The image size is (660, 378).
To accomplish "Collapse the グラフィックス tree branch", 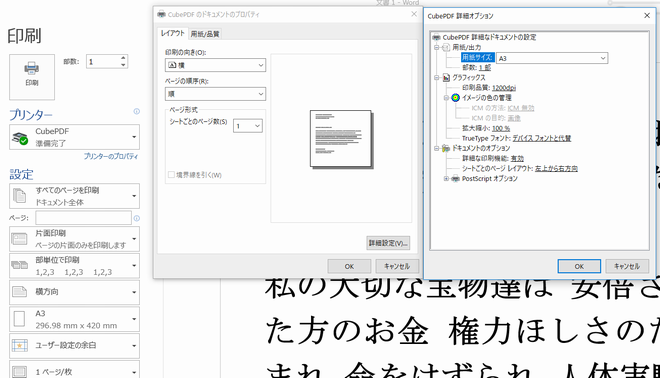I will (x=437, y=77).
